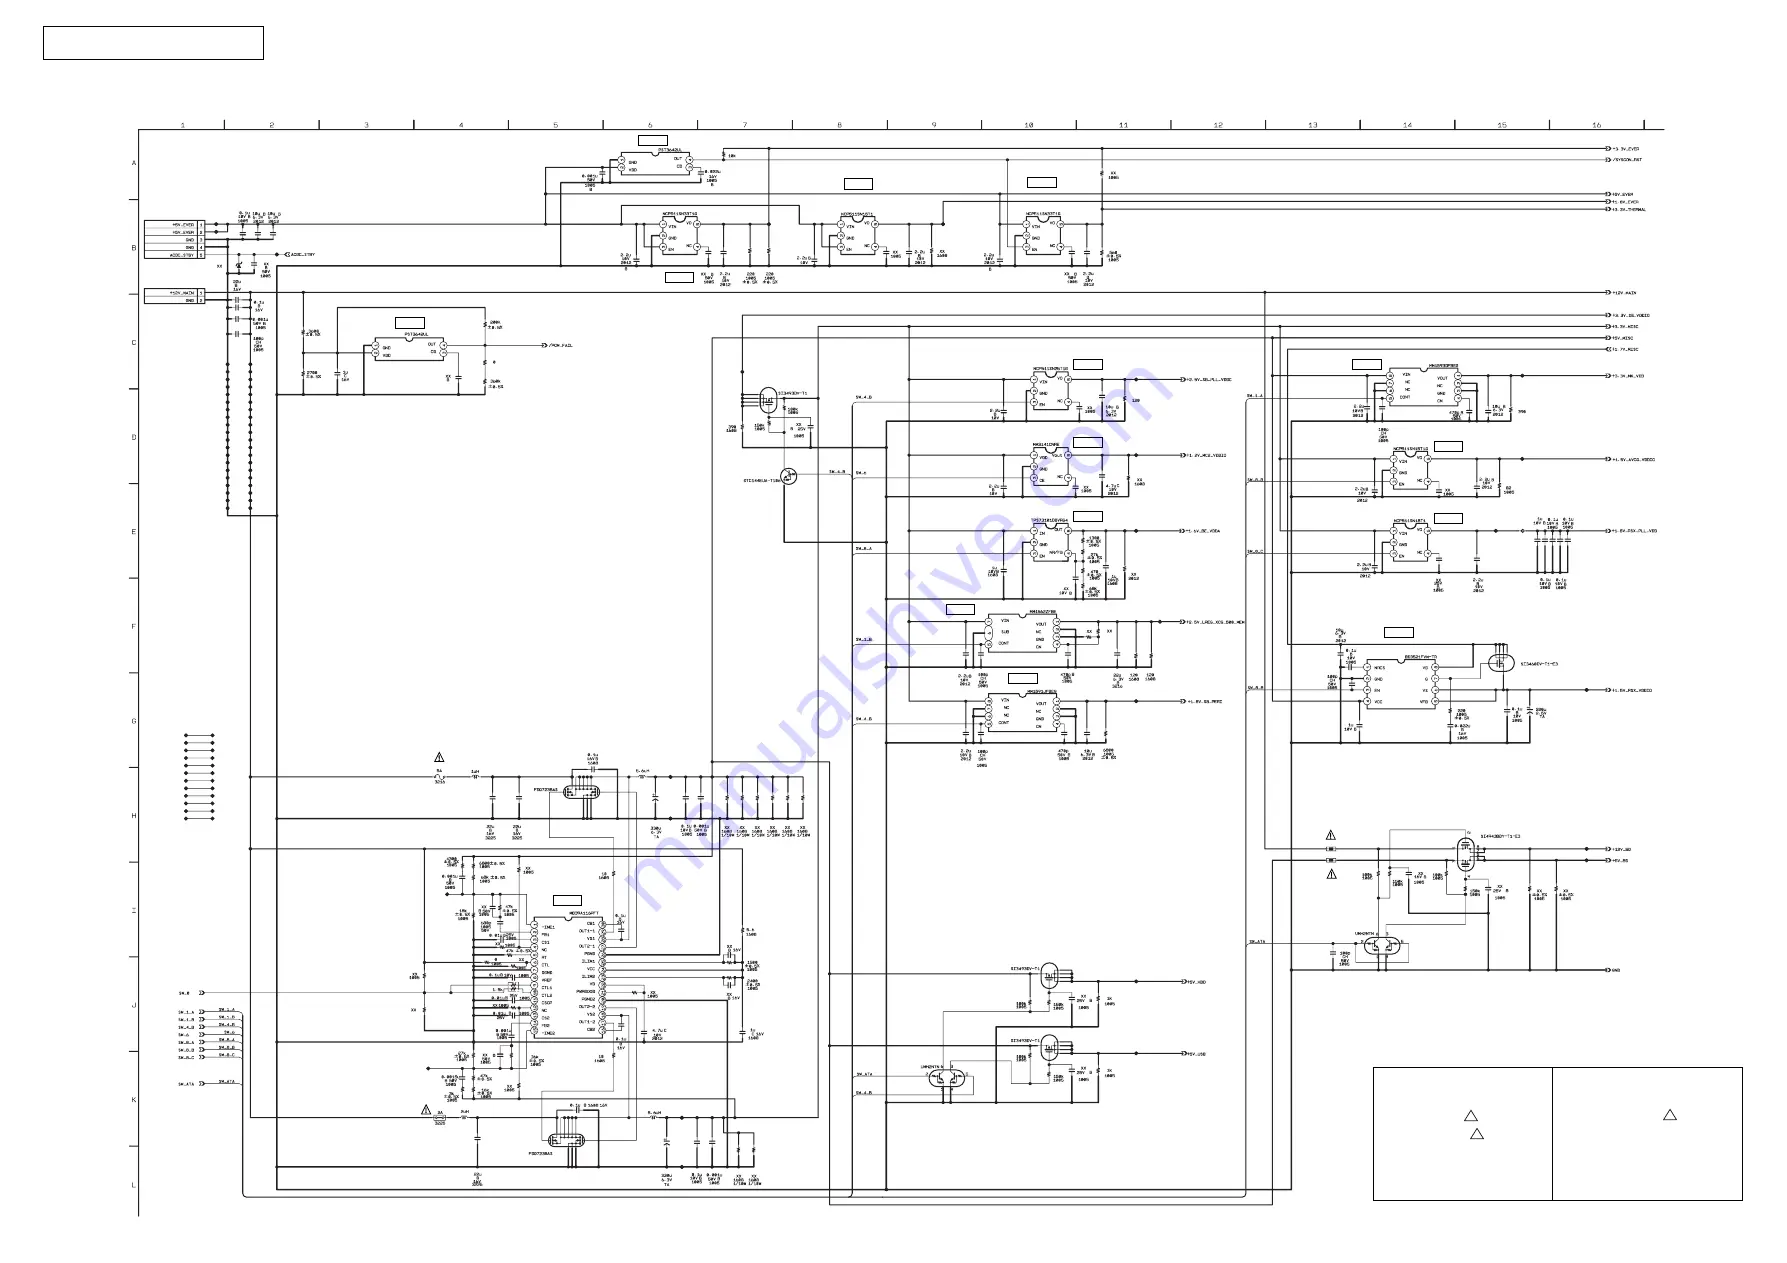Select the 3A fuse symbol
This screenshot has height=1263, width=1787.
click(x=439, y=1118)
